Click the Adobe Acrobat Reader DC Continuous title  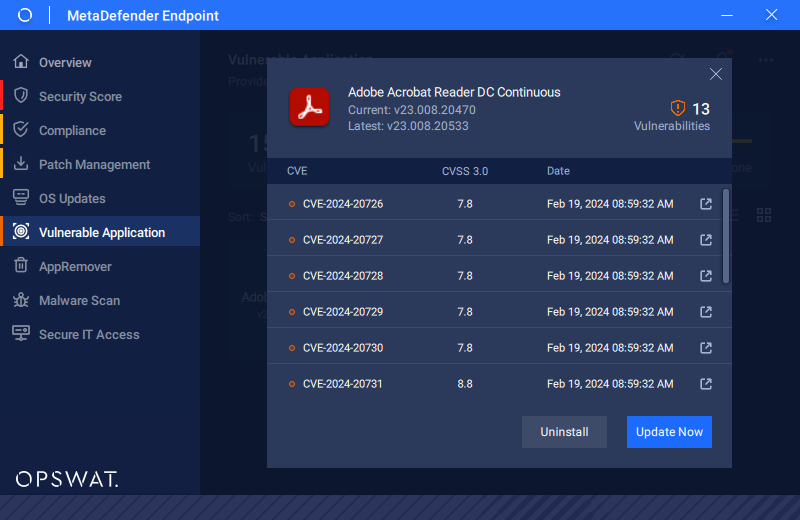point(454,92)
